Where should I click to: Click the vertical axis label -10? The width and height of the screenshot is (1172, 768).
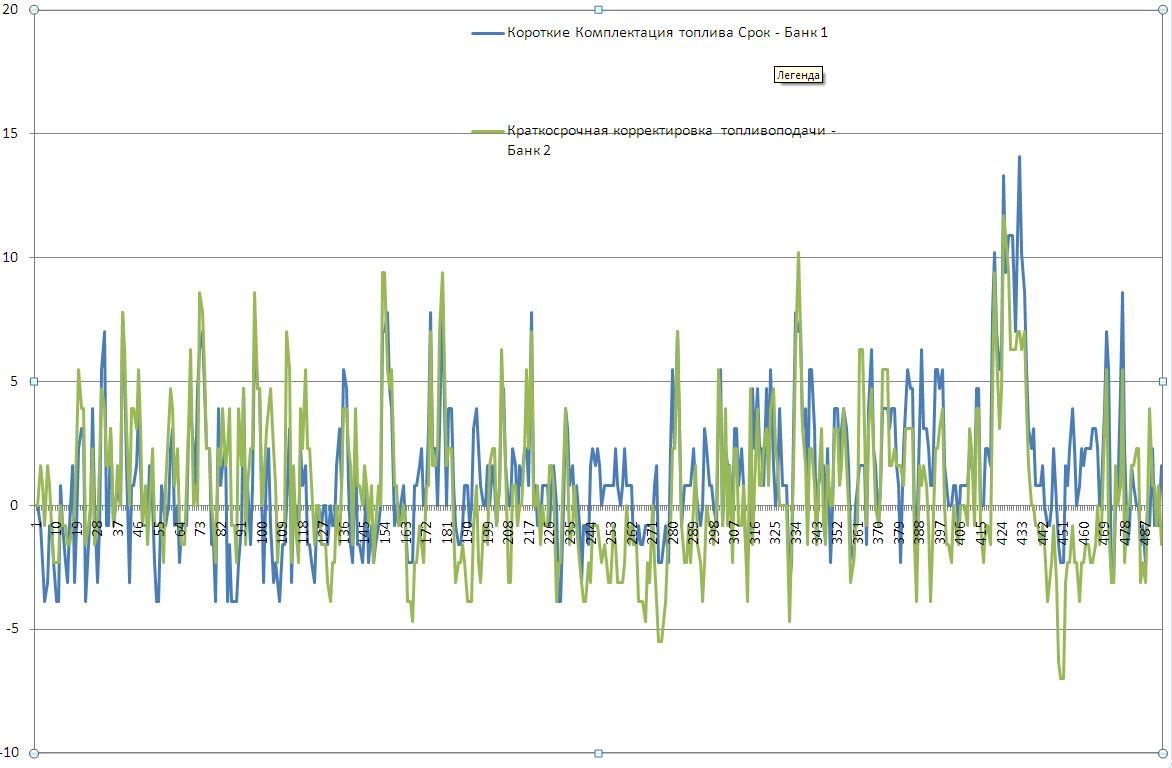(8, 753)
